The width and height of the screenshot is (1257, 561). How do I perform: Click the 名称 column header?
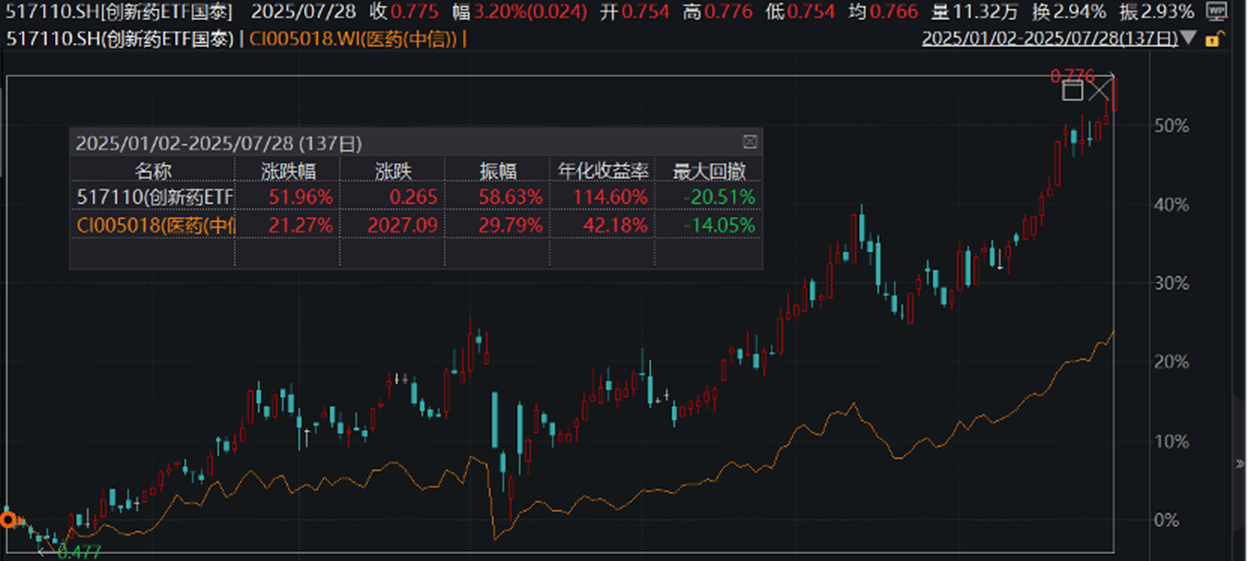[x=153, y=170]
